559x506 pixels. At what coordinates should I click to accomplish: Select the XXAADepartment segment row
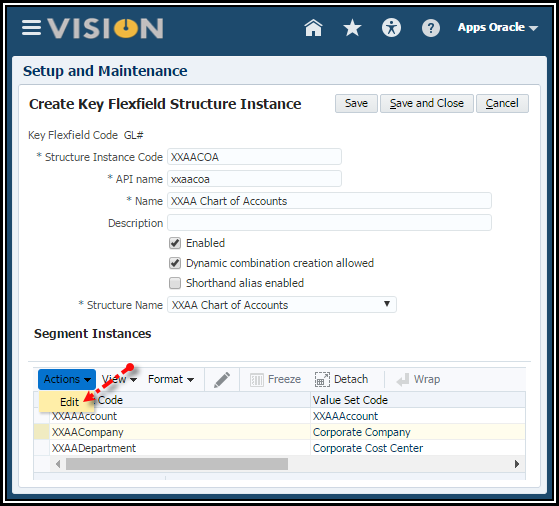(280, 448)
